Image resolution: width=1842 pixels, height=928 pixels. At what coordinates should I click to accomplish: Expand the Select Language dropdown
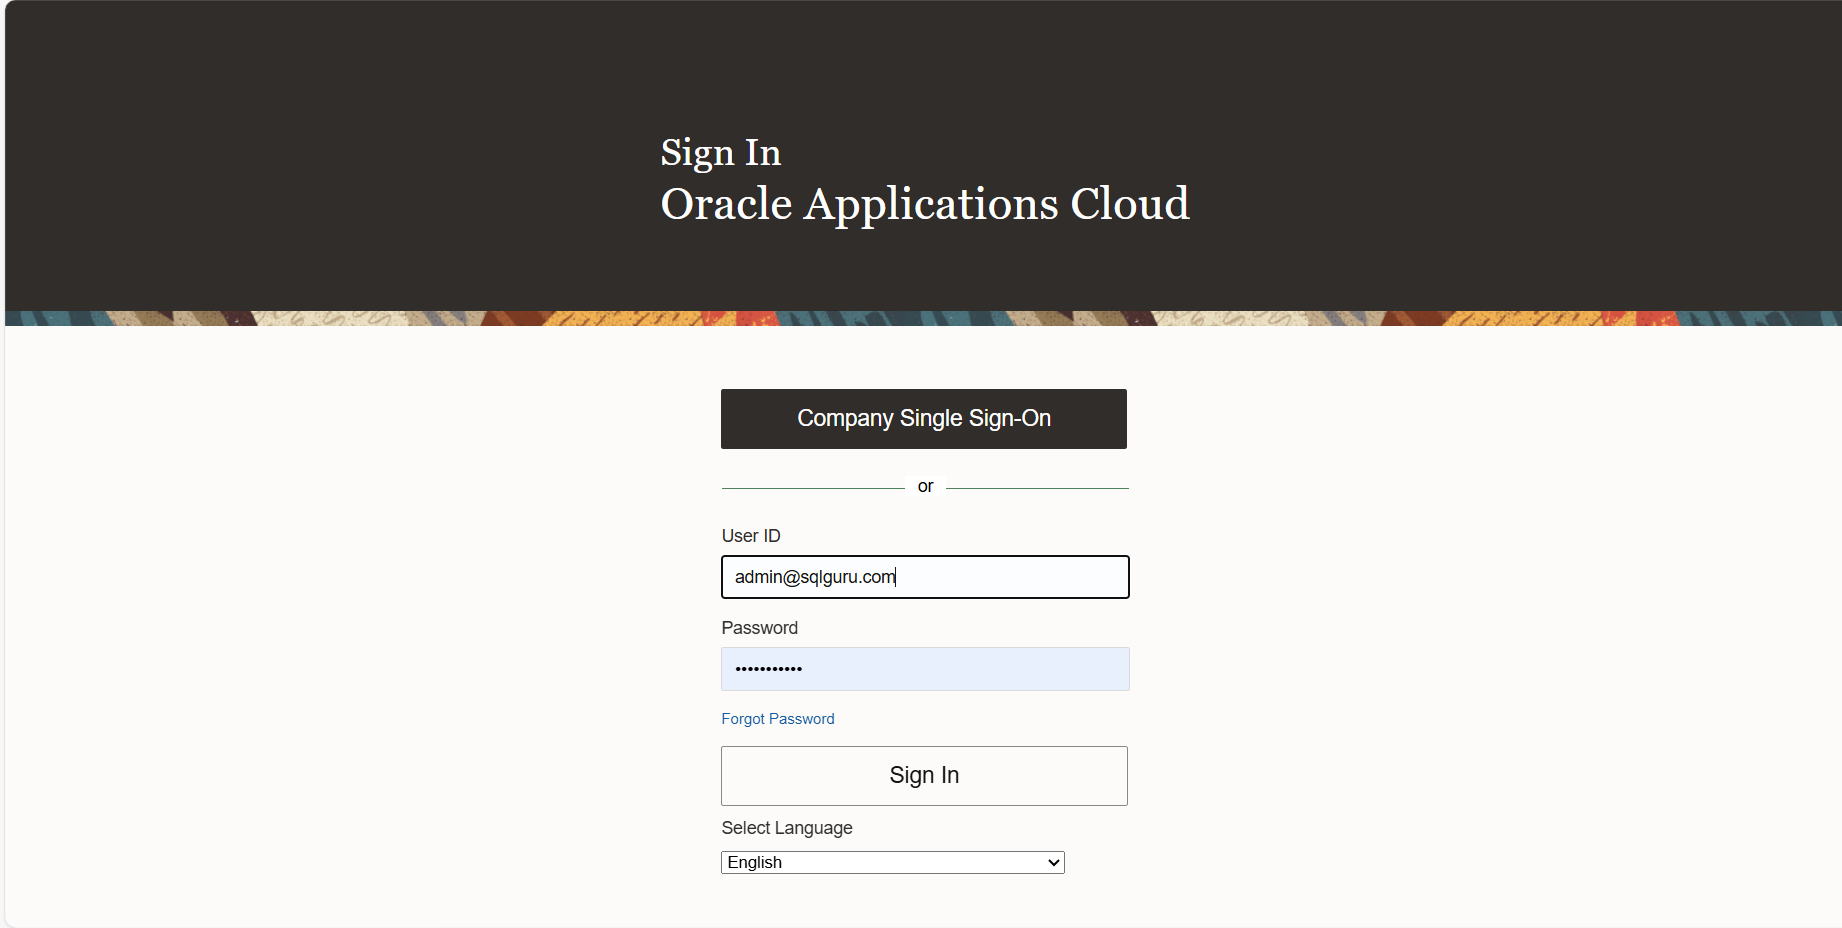(893, 862)
